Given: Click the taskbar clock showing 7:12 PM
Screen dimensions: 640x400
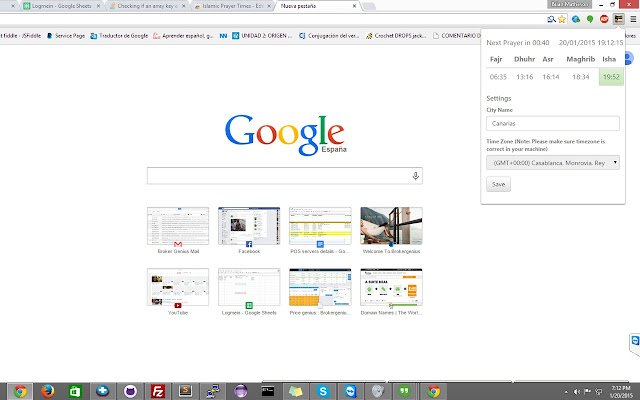Looking at the screenshot, I should [x=621, y=392].
